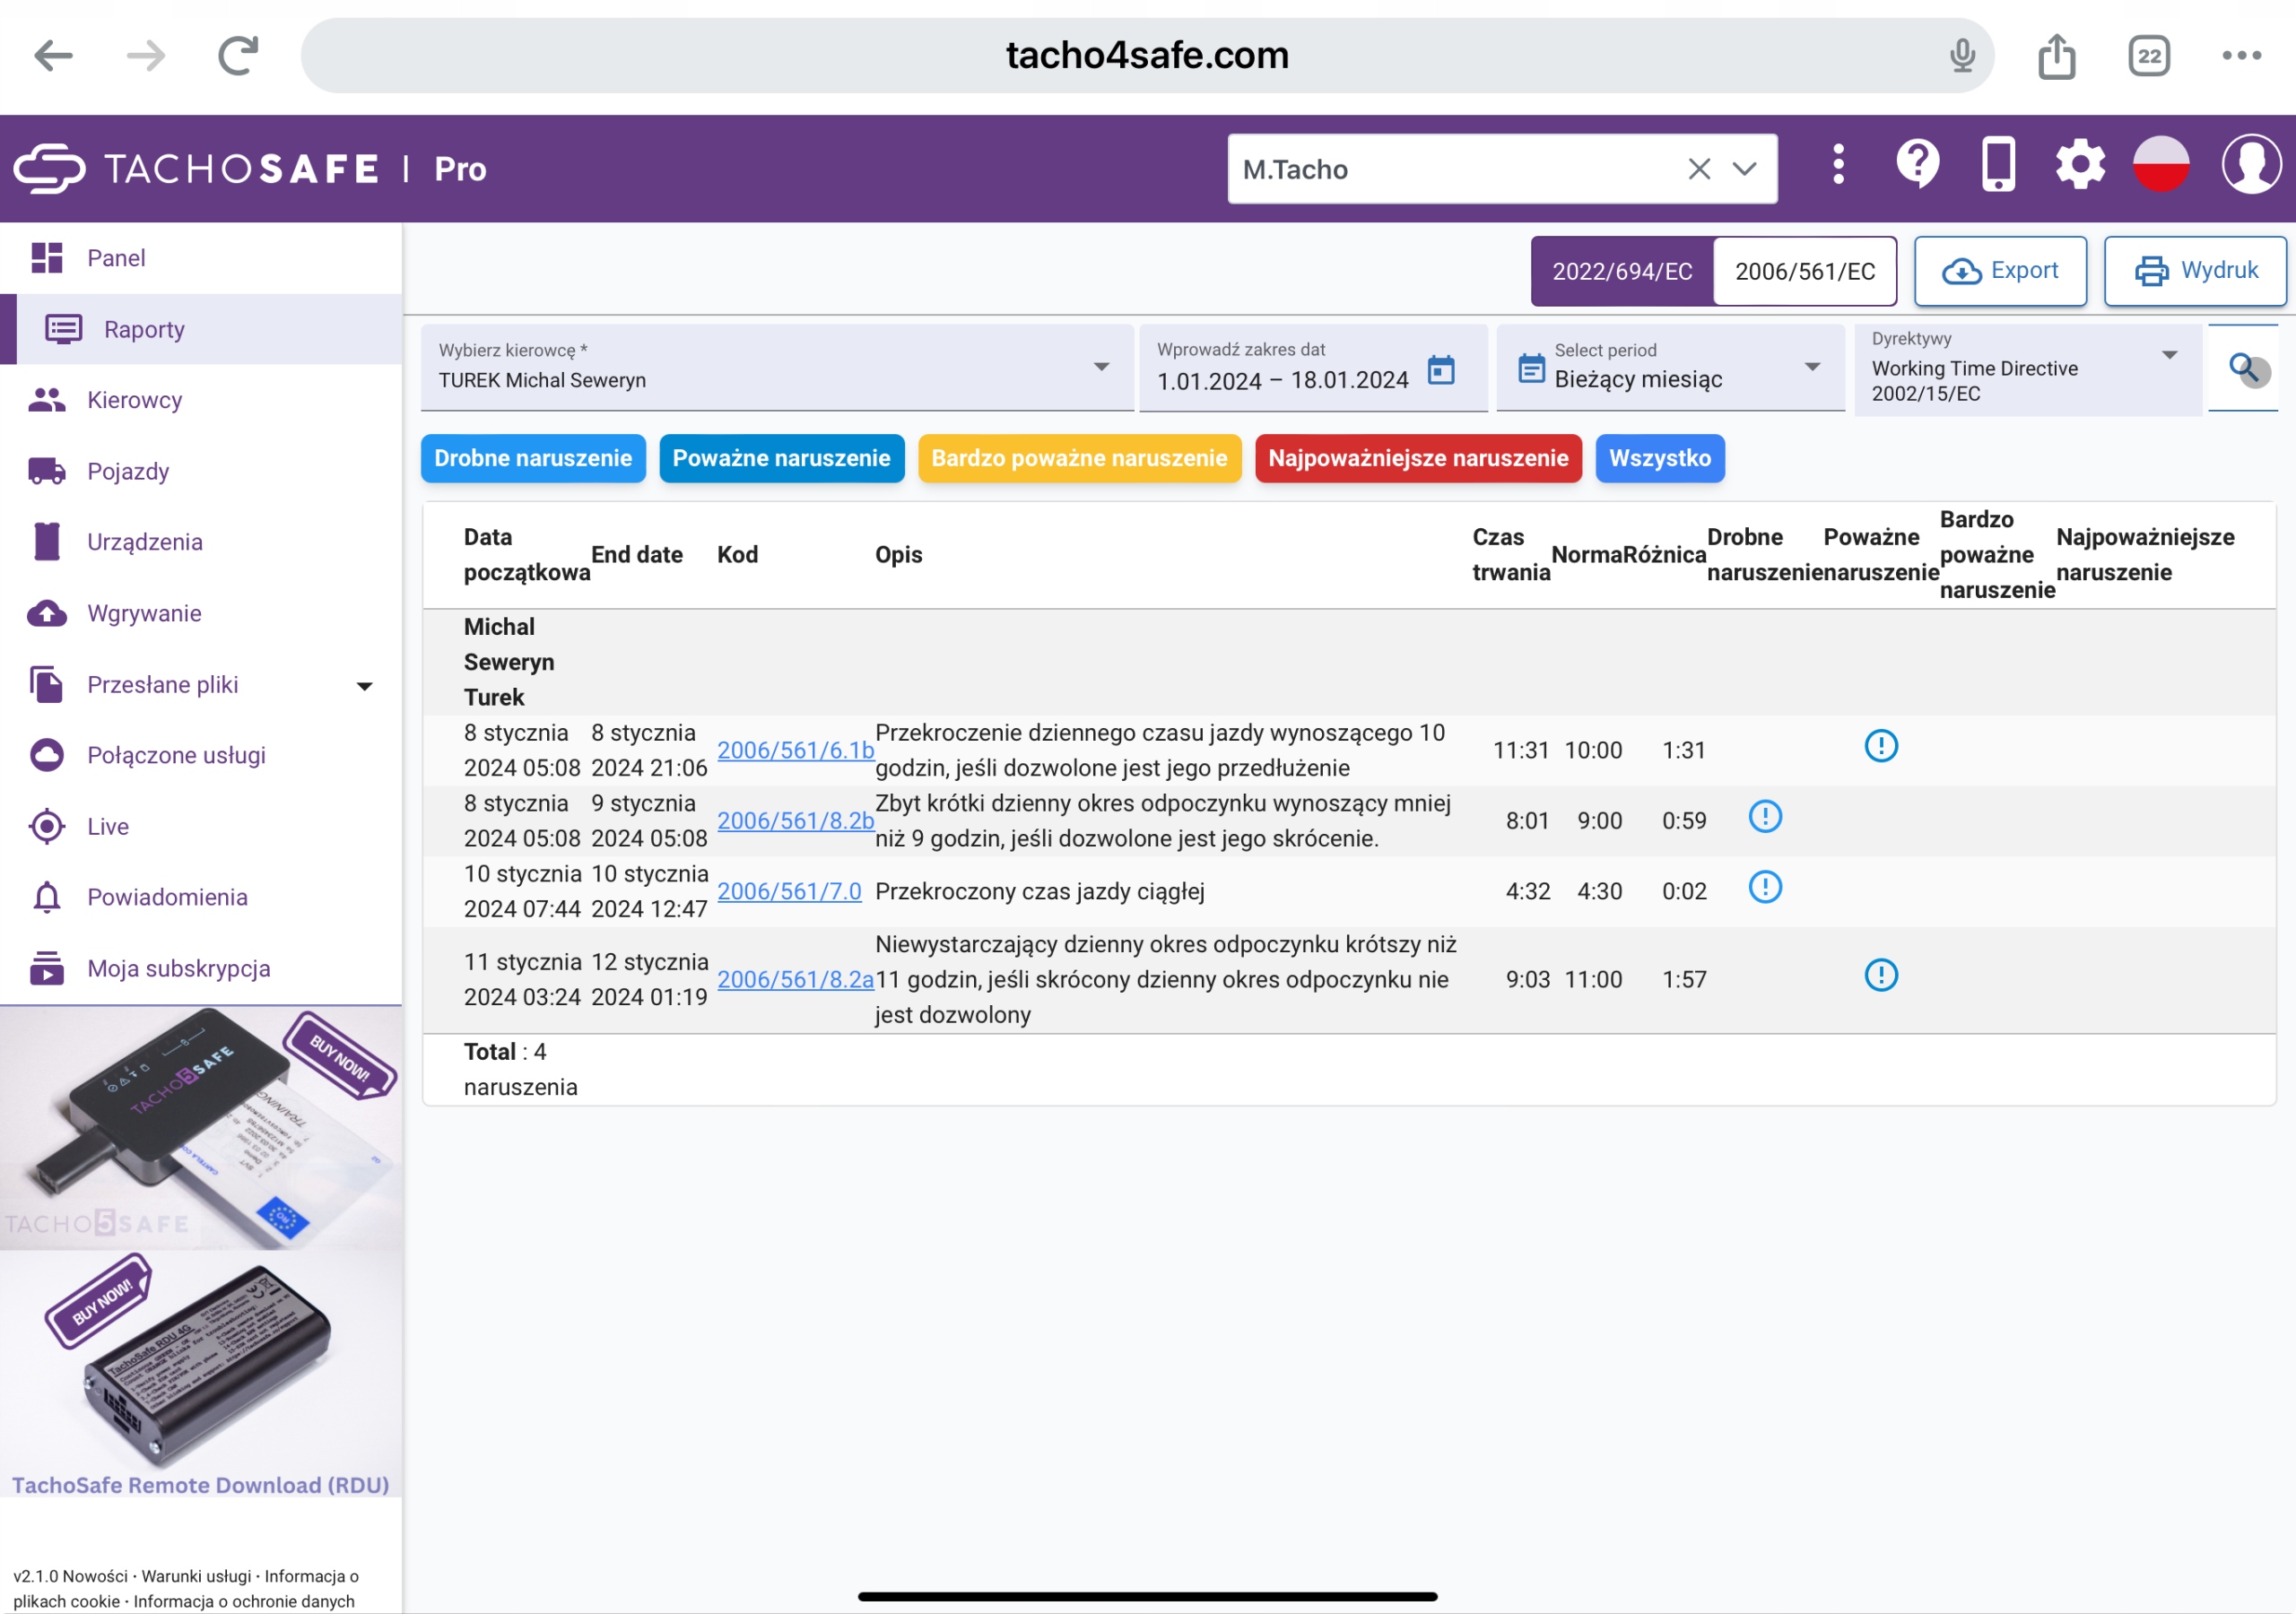Click info icon for 8.2a violation

click(1881, 975)
